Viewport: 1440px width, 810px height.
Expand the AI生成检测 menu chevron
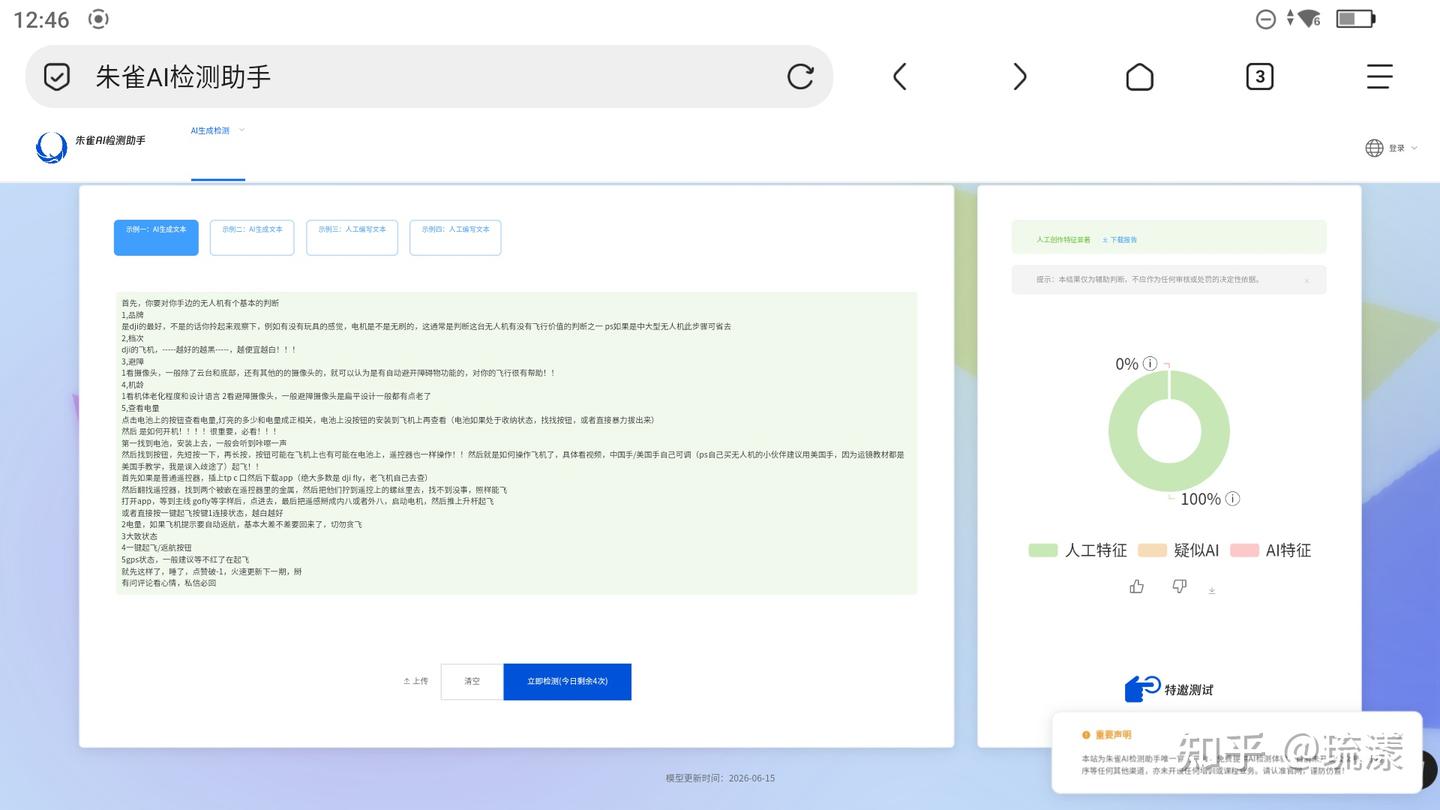pyautogui.click(x=241, y=130)
